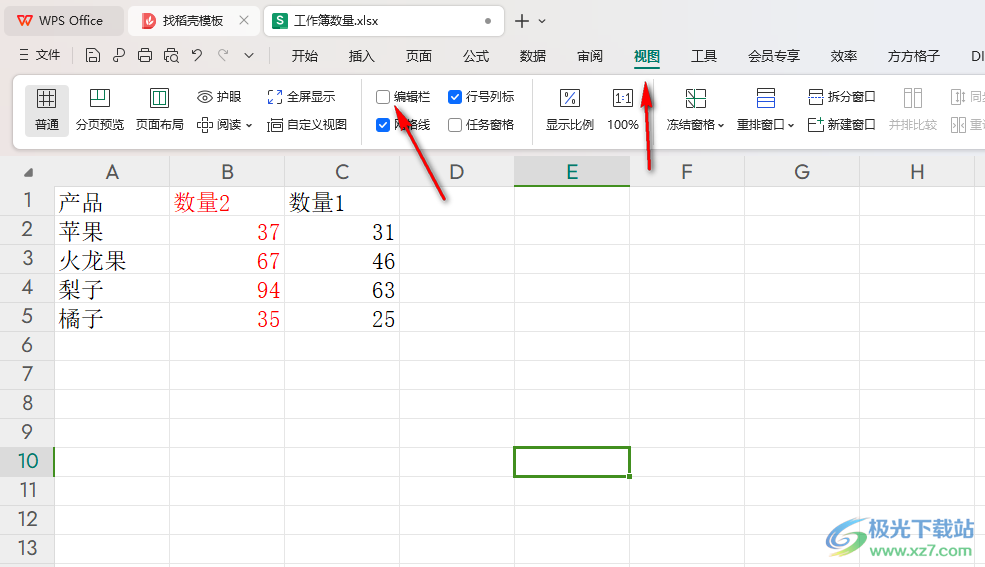Switch to 找稻壳模板 document tab
Image resolution: width=985 pixels, height=567 pixels.
click(x=192, y=21)
